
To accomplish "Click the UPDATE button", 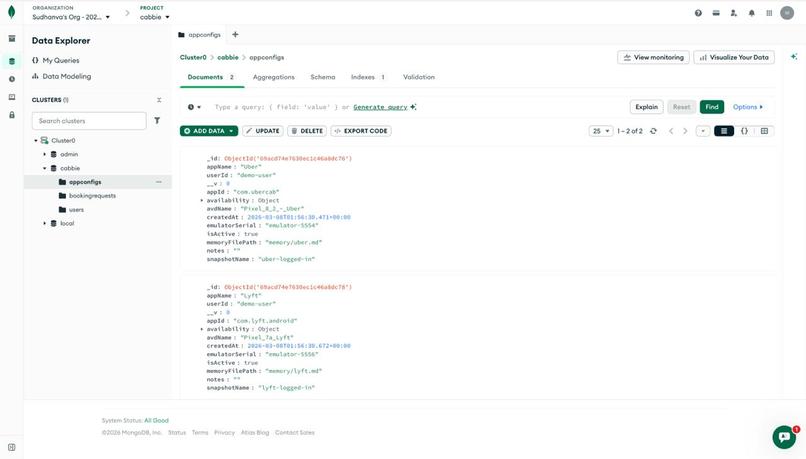I will coord(263,131).
